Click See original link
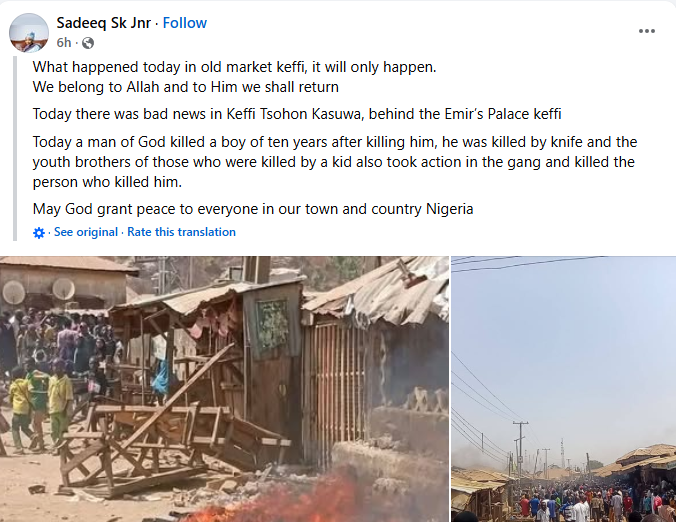The height and width of the screenshot is (522, 676). (x=85, y=232)
